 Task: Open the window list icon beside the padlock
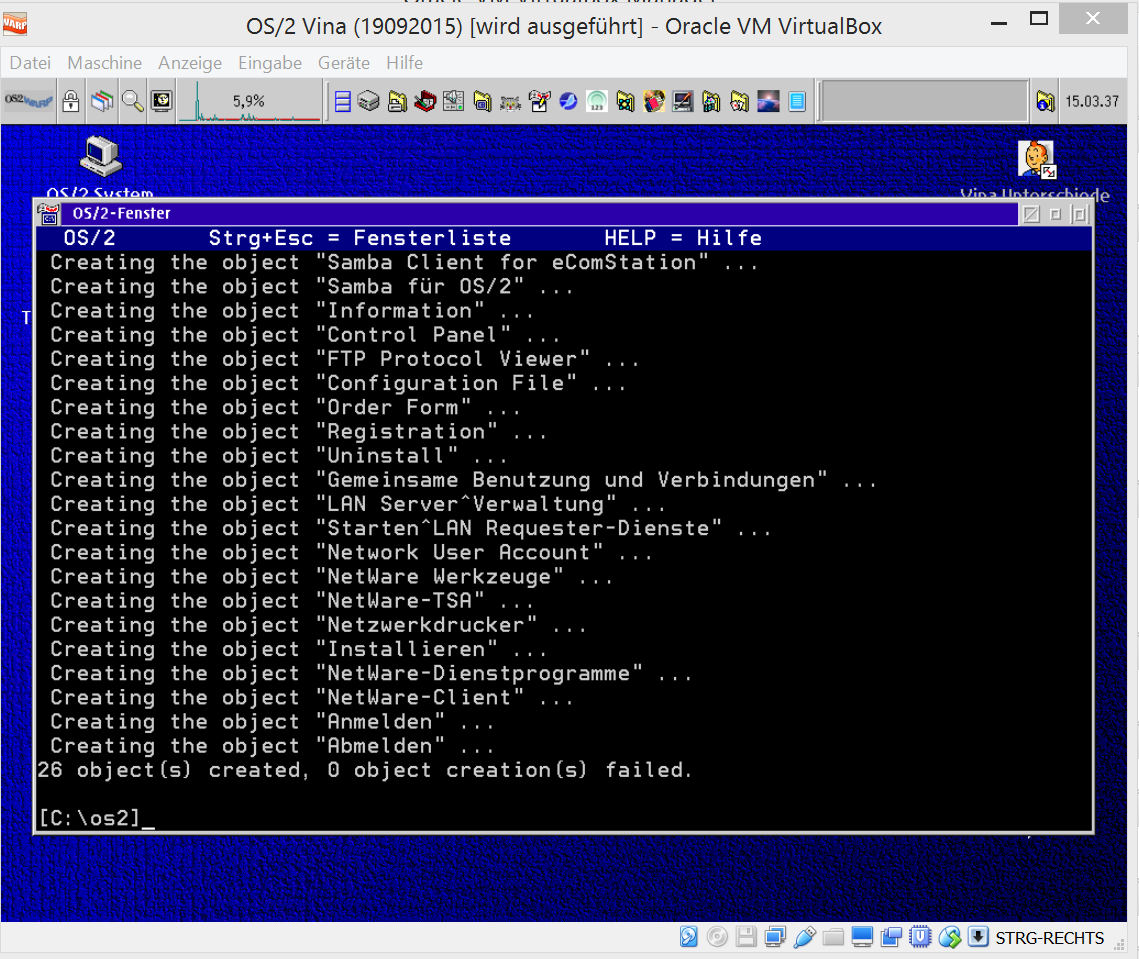click(x=102, y=101)
